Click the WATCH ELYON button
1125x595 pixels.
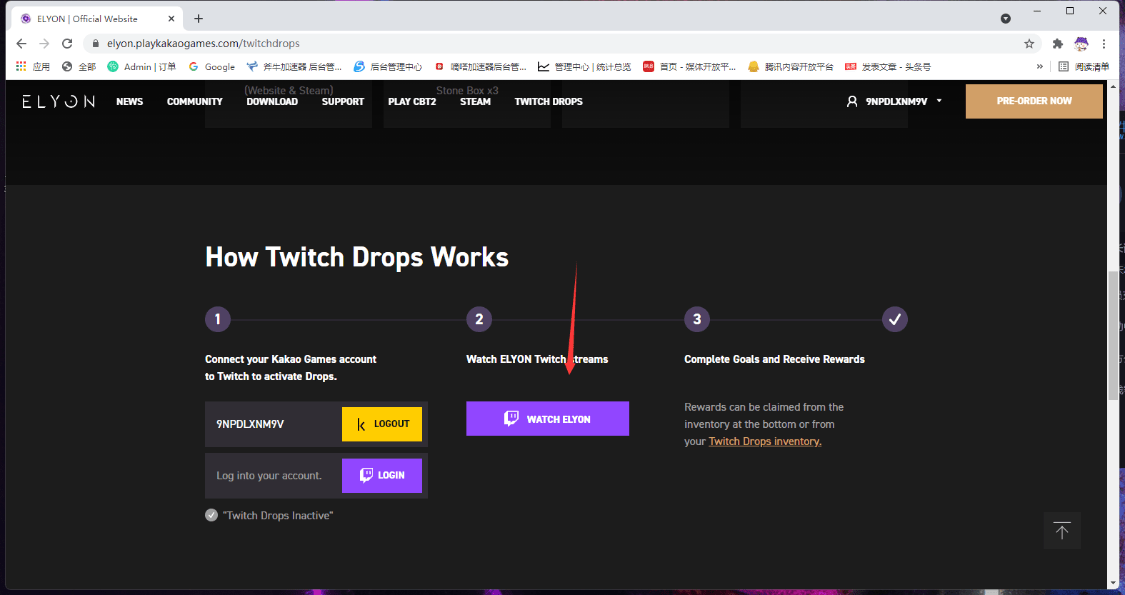[x=547, y=418]
